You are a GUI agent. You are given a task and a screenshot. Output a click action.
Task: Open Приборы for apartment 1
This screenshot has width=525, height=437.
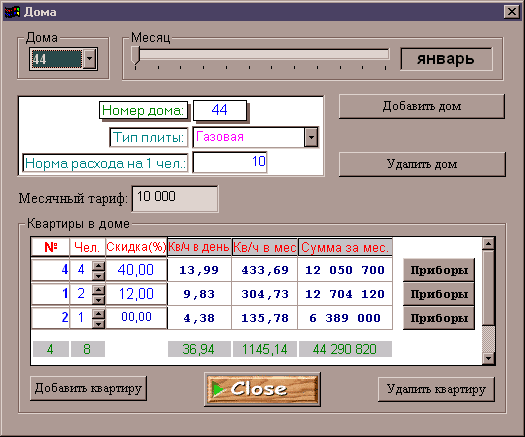(x=439, y=294)
